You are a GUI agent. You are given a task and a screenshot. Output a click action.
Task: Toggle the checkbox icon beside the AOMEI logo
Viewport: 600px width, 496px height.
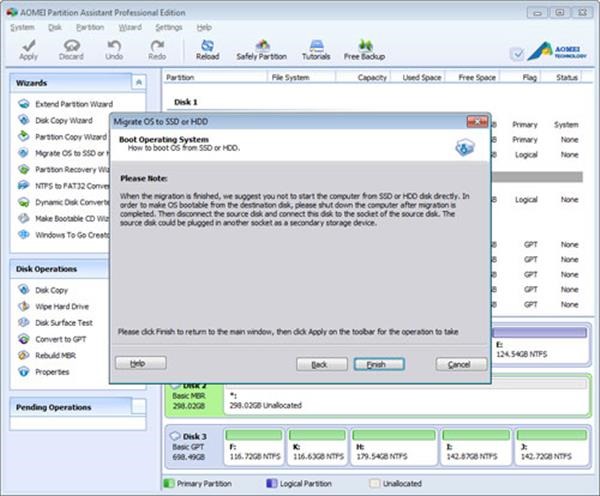point(517,54)
